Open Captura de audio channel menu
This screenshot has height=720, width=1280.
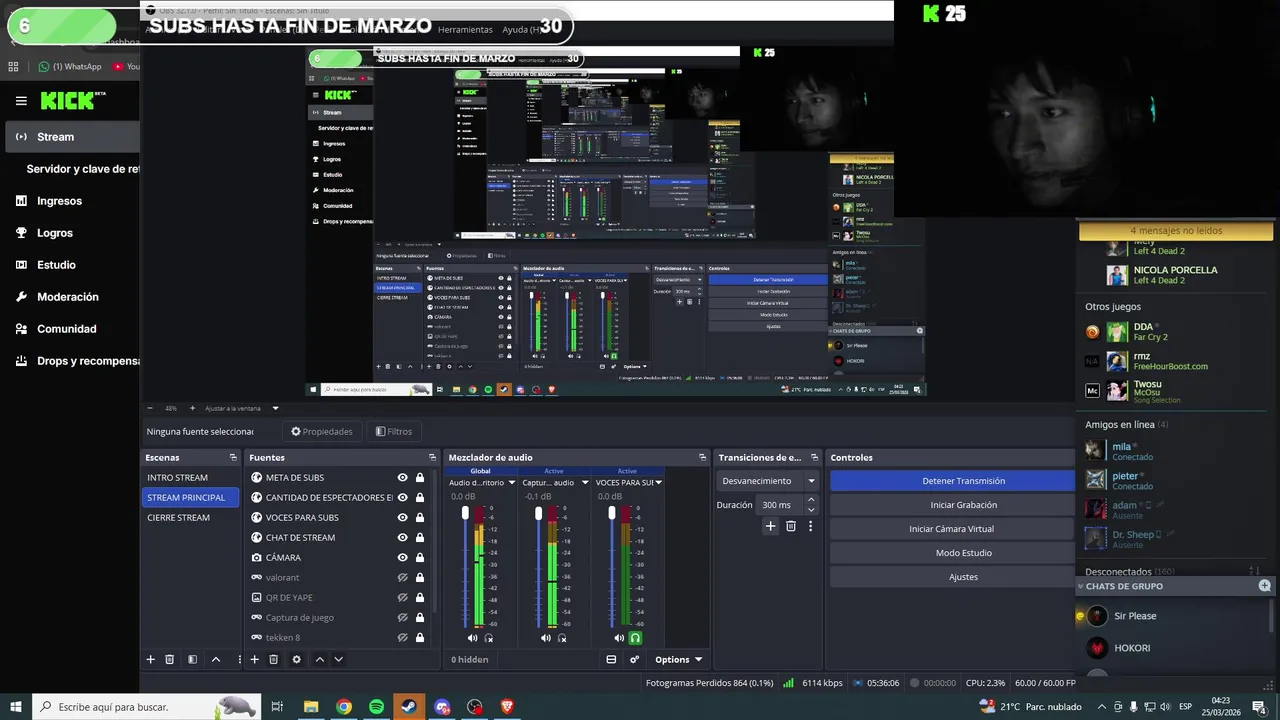pos(585,483)
